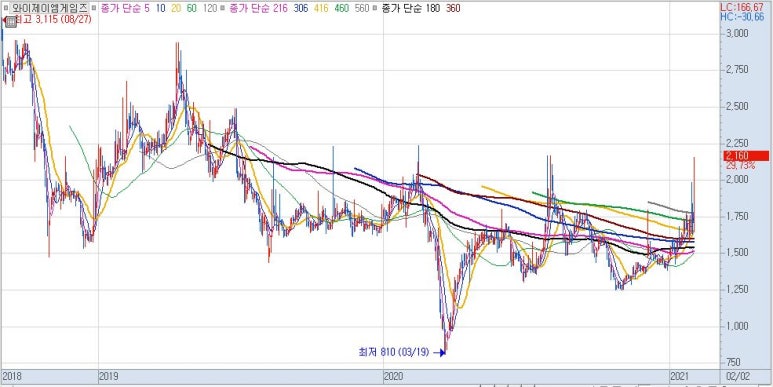
Task: Open the 종가 단순 180 indicator group label
Action: (412, 8)
